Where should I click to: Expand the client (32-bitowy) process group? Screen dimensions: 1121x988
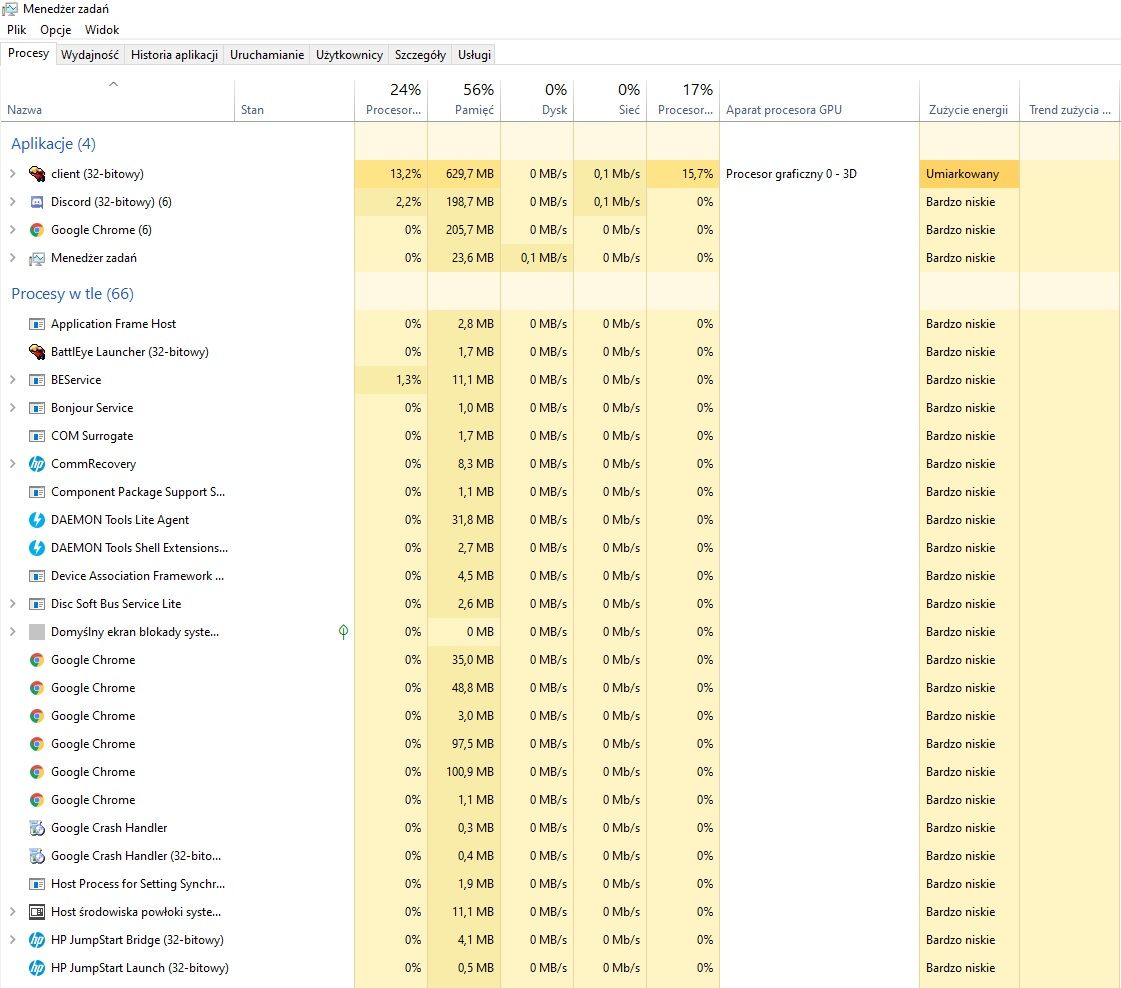(12, 174)
